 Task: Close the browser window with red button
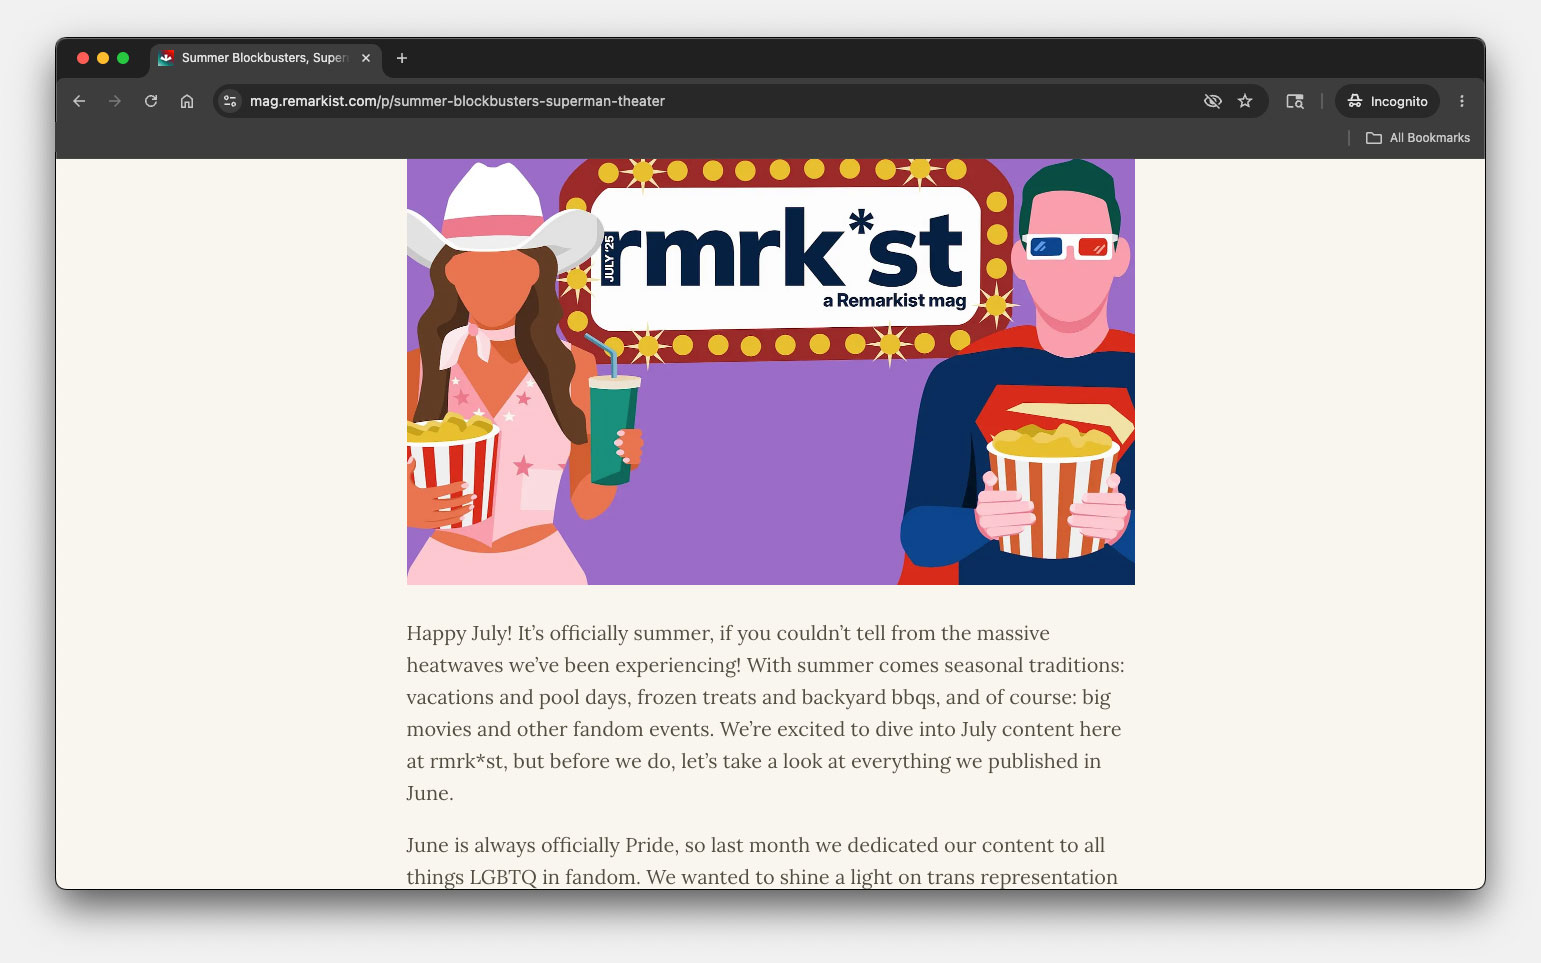click(83, 58)
